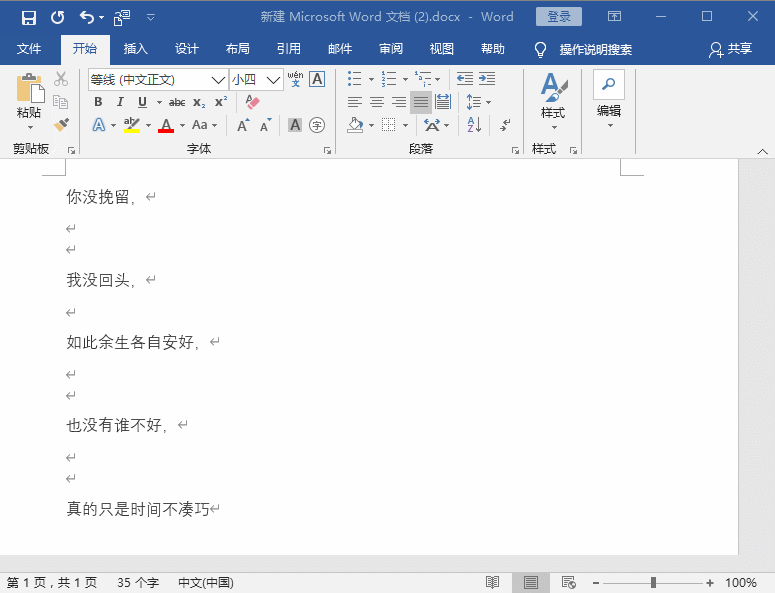Screen dimensions: 775x593
Task: Click the Redo/repeat icon
Action: pyautogui.click(x=58, y=18)
